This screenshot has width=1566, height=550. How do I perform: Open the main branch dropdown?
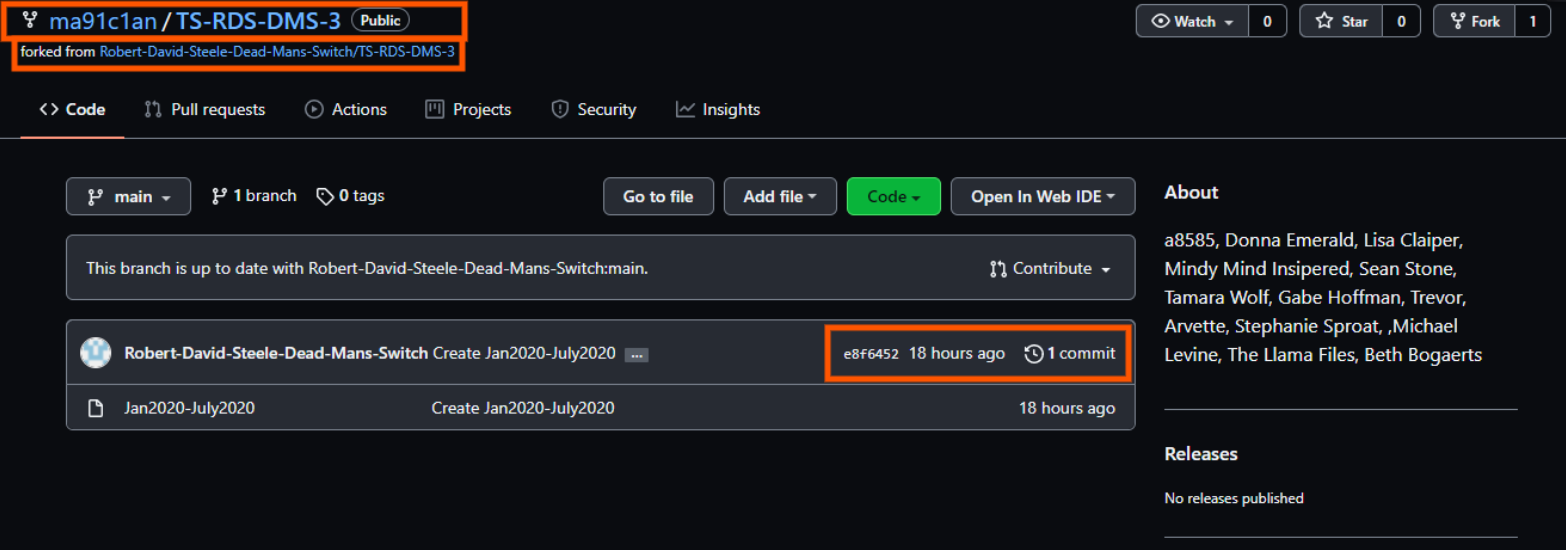click(x=128, y=197)
